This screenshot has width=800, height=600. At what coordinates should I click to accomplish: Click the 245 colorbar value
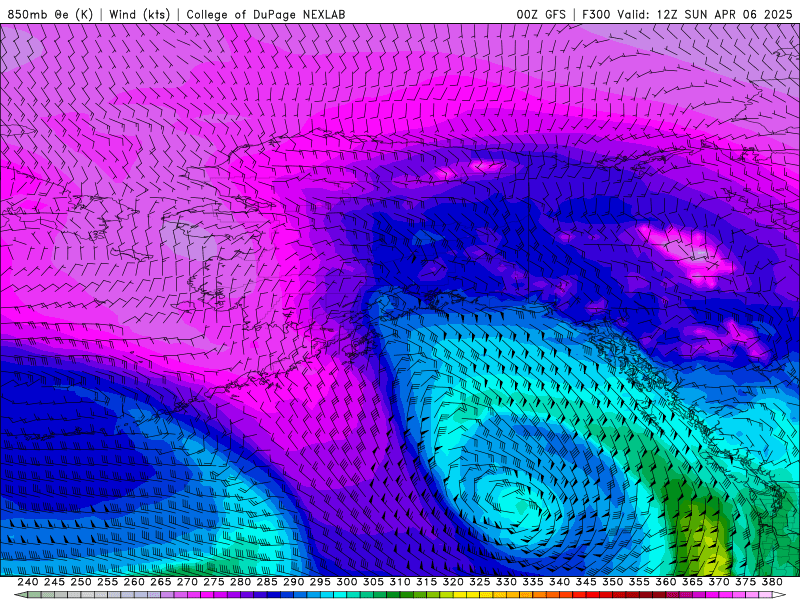point(54,582)
